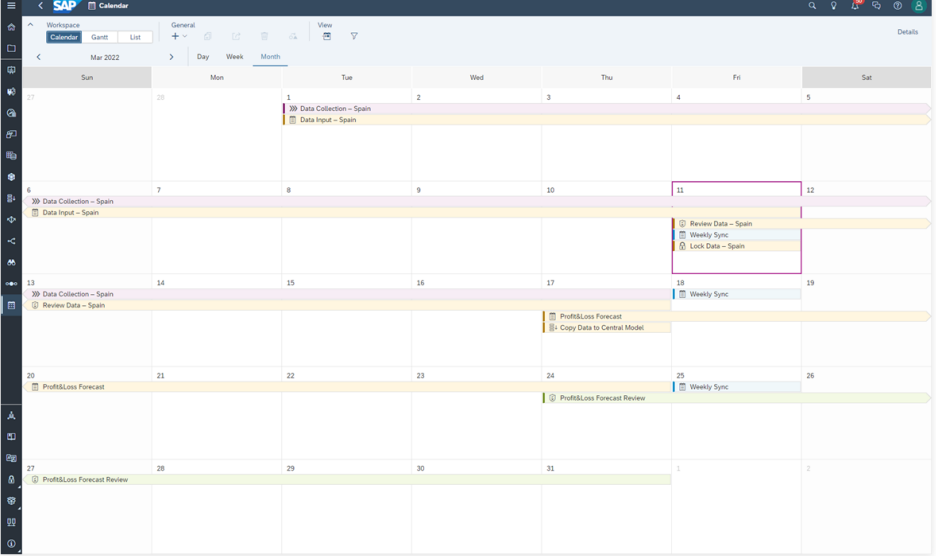
Task: Open Copy Data to Central Model event
Action: [x=606, y=327]
